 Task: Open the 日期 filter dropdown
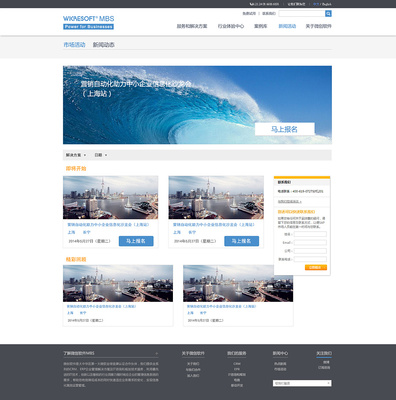tap(101, 155)
